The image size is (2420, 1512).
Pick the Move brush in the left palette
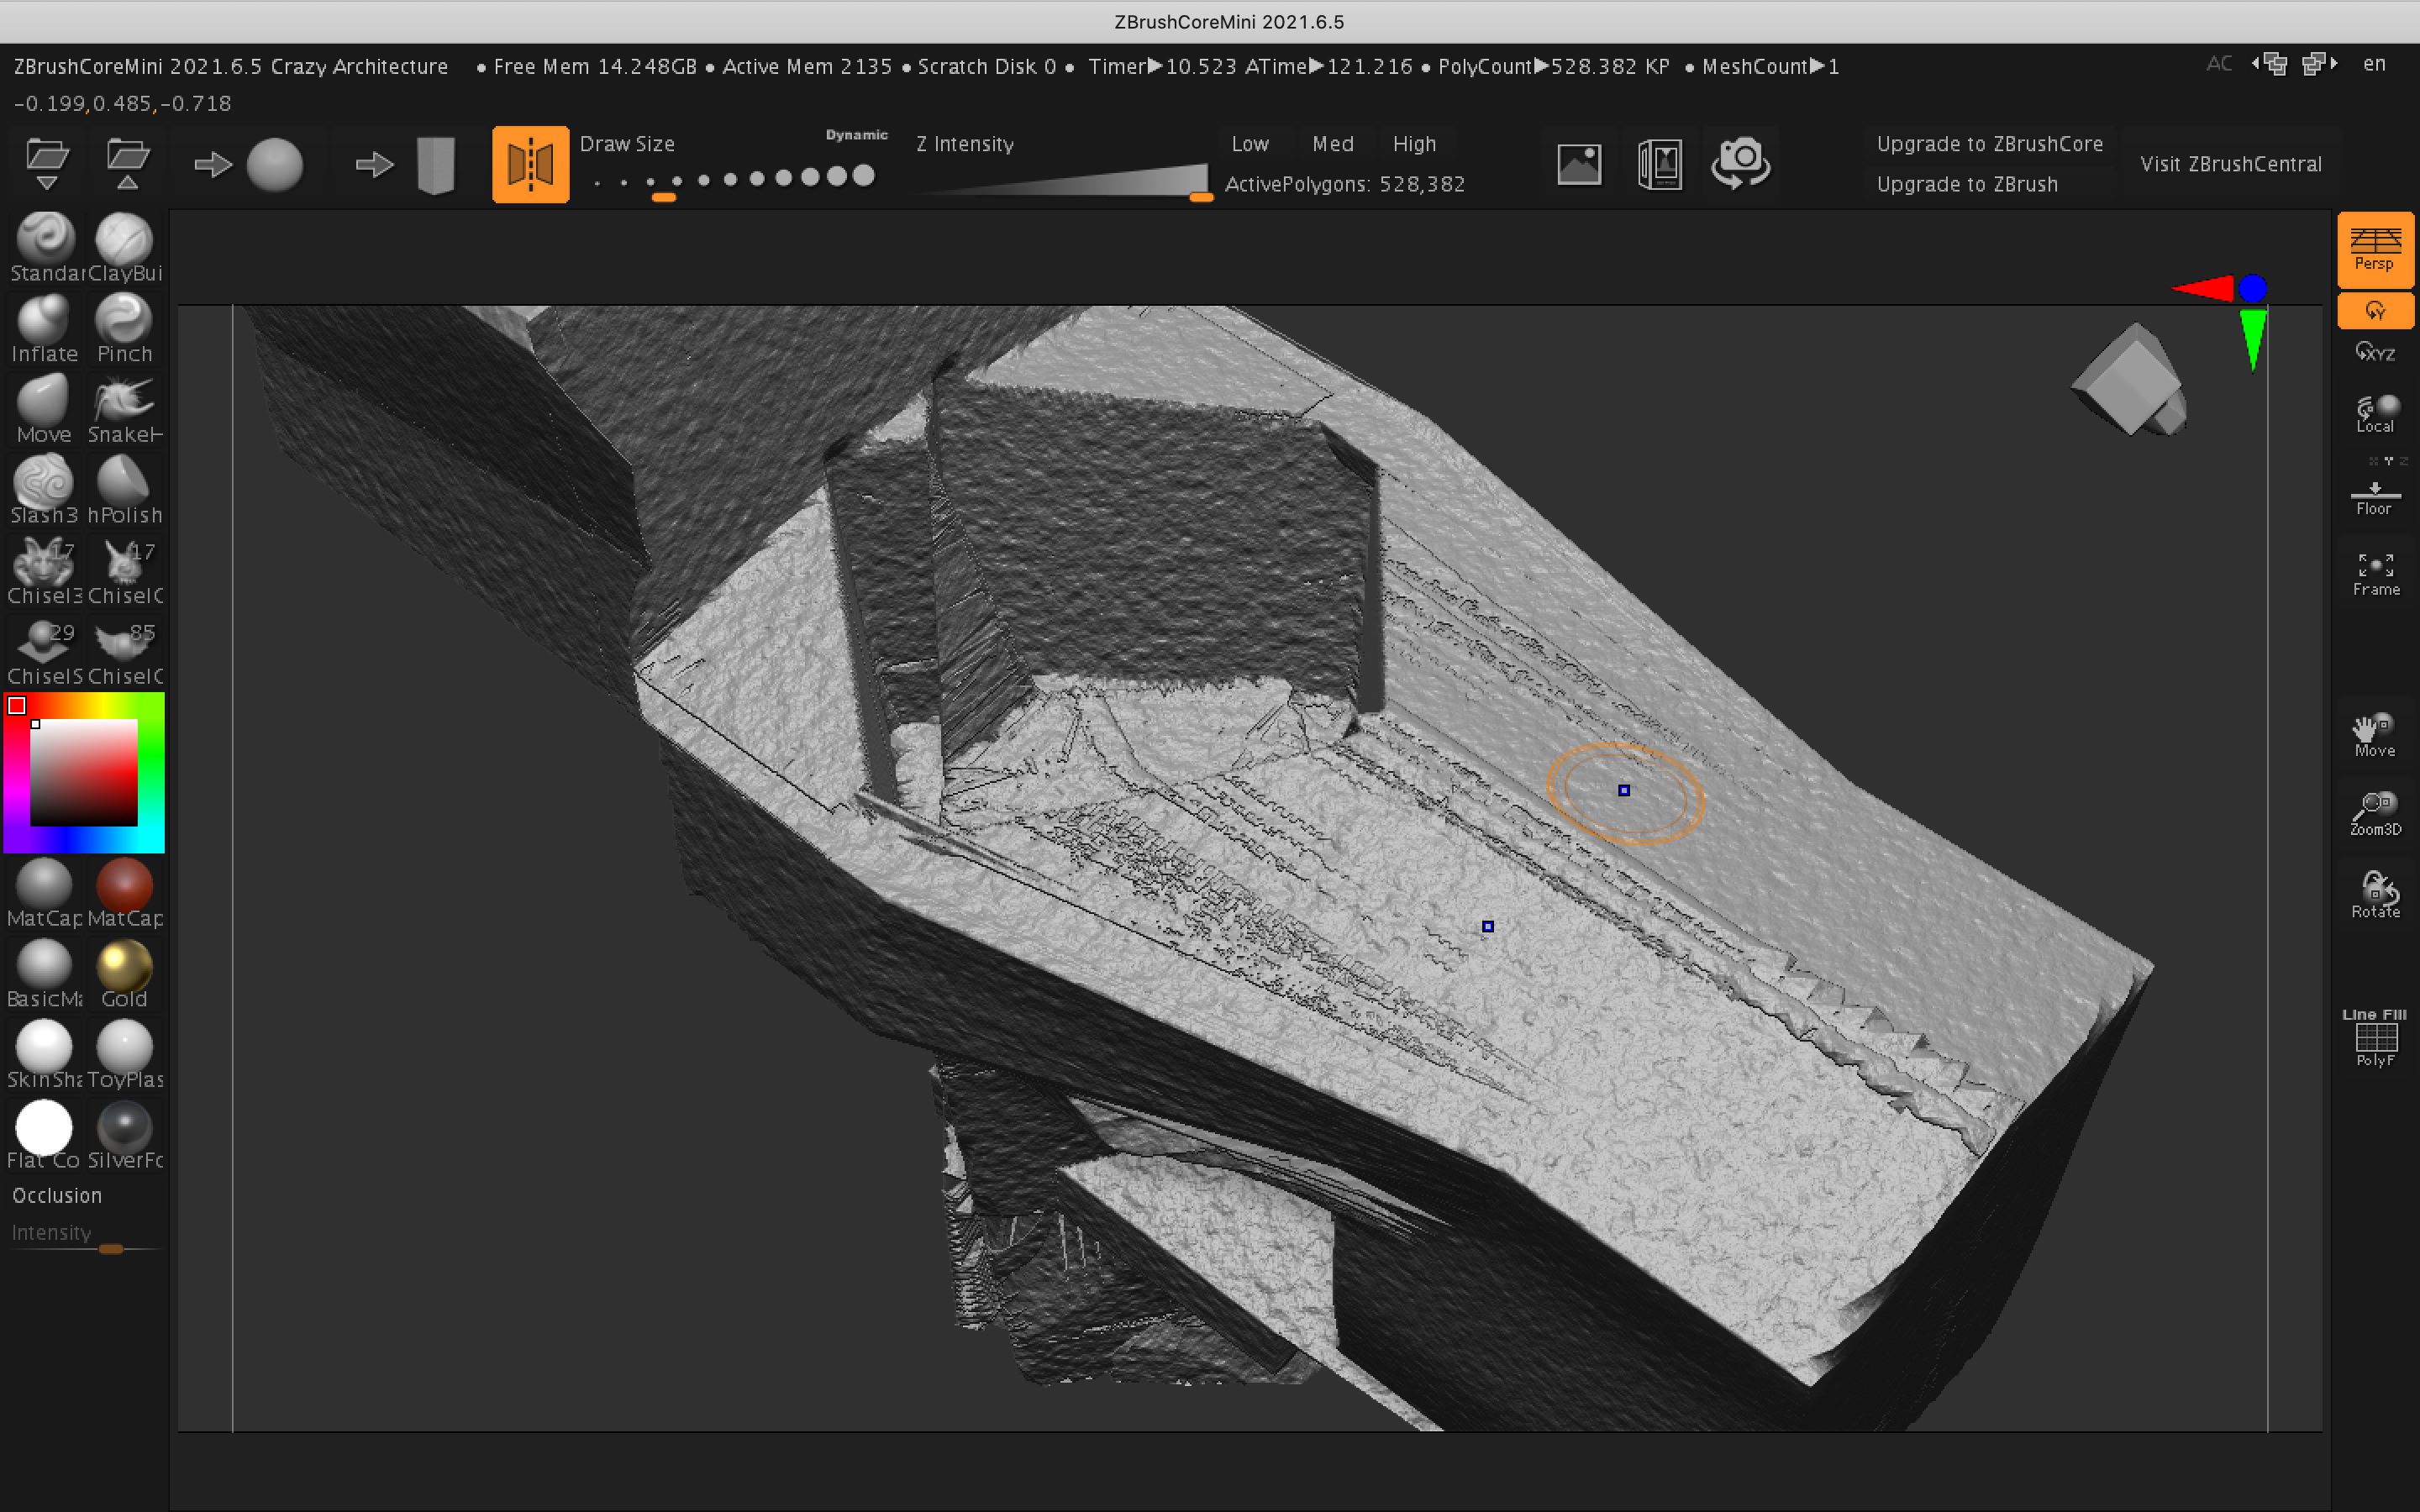tap(45, 409)
